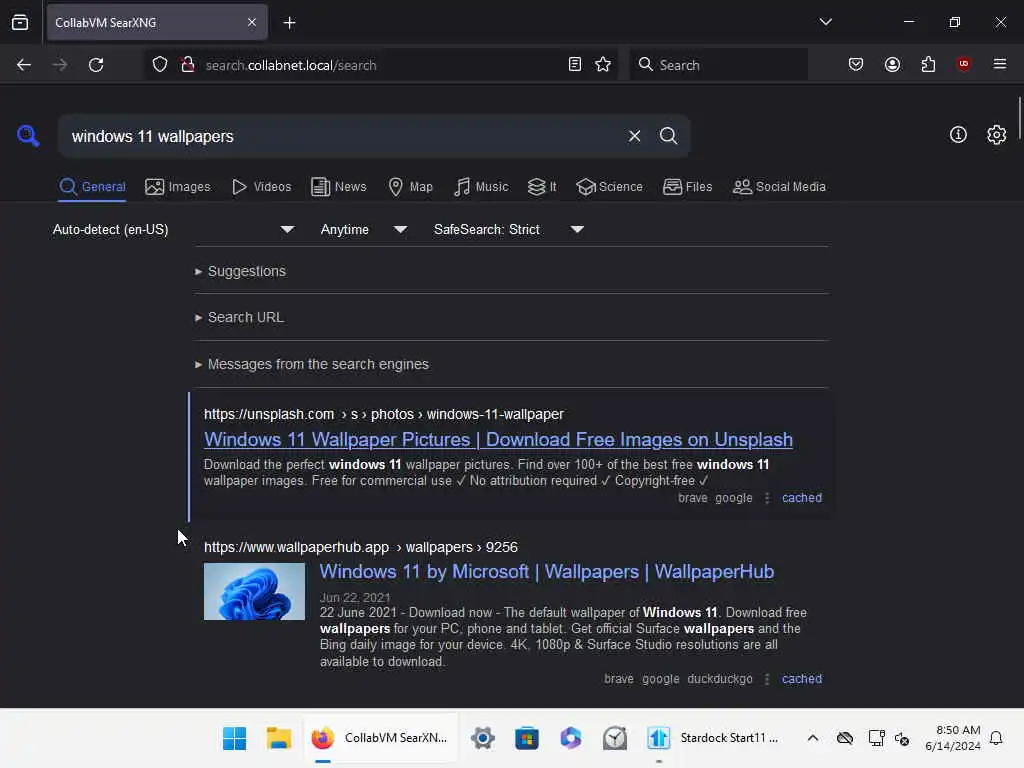Open Microsoft Store from taskbar
Screen dimensions: 1024x768
[526, 738]
